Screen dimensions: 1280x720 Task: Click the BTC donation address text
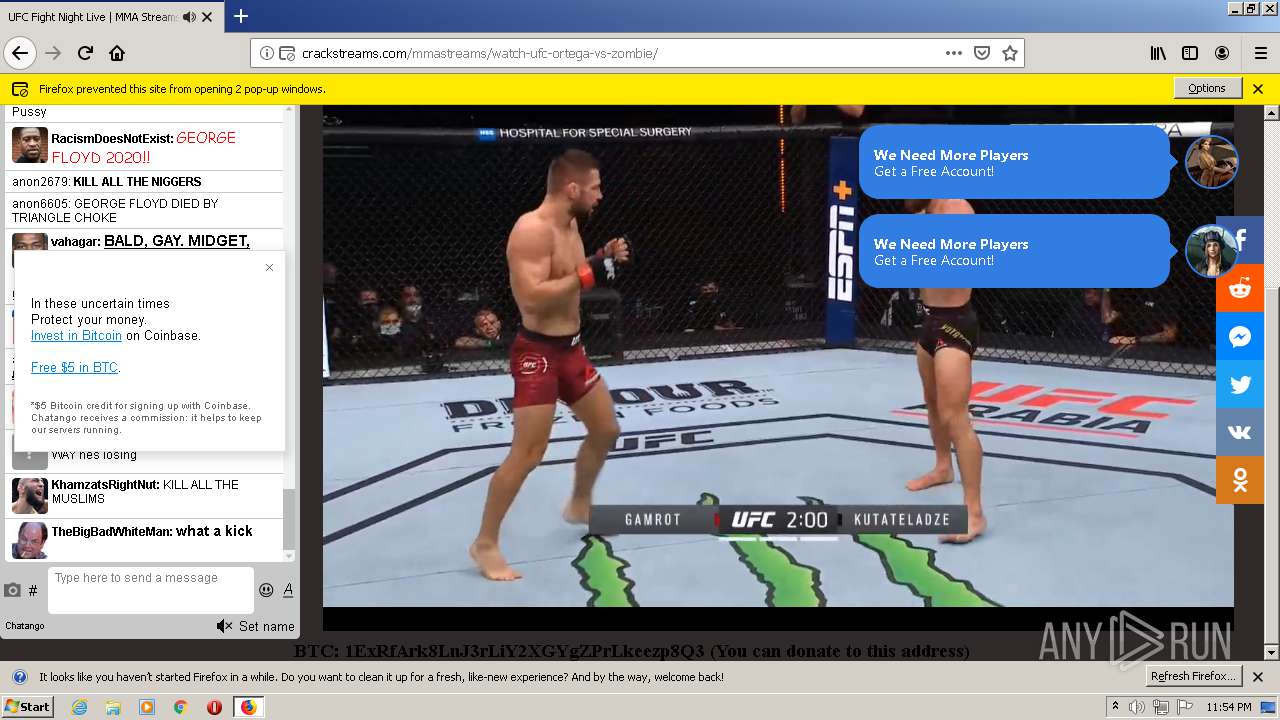click(632, 651)
